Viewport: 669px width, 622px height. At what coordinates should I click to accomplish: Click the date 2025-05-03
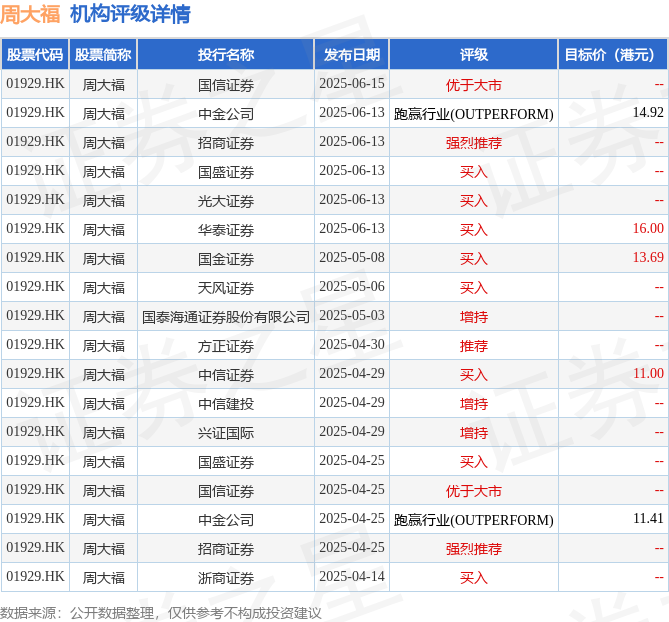(352, 316)
